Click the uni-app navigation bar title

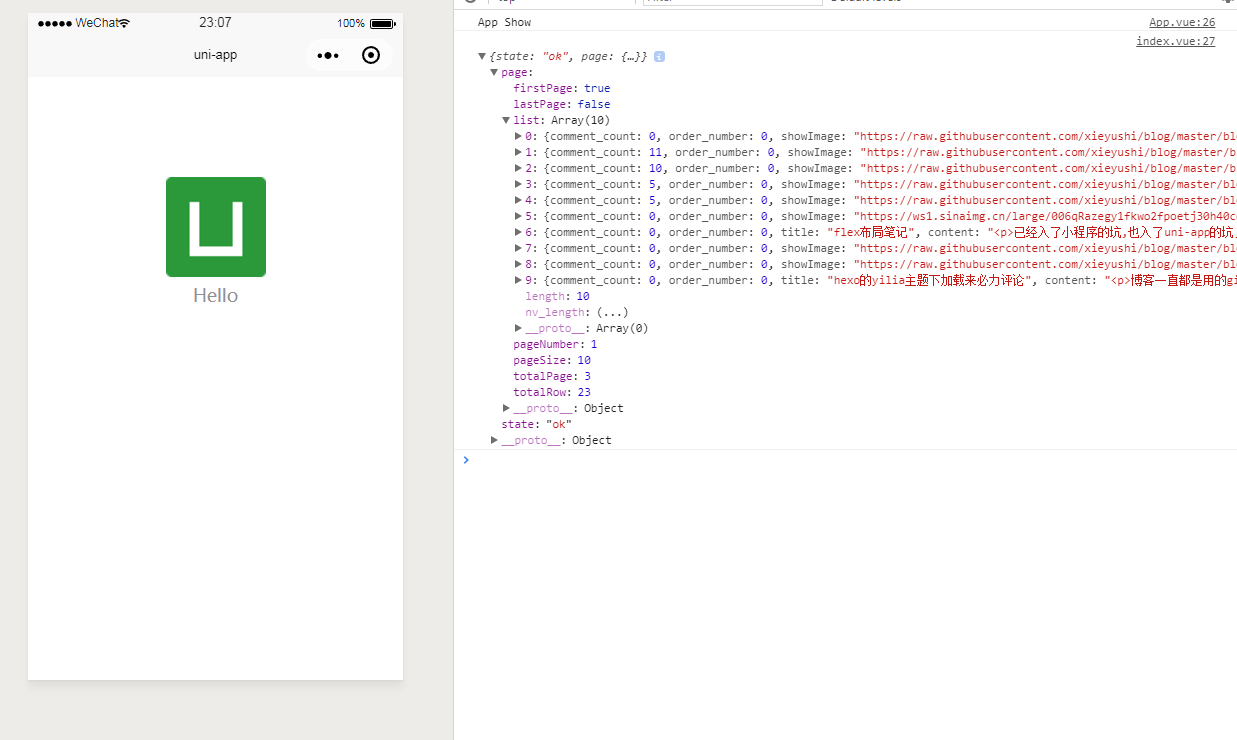(216, 55)
